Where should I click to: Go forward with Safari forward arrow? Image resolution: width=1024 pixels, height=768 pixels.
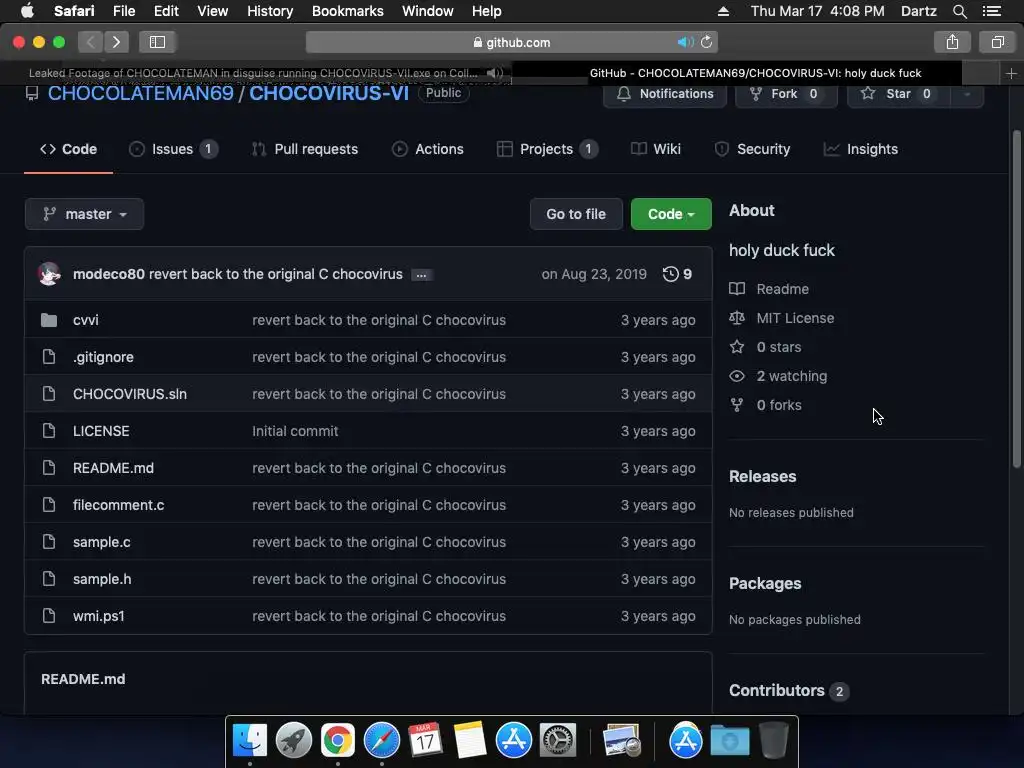pos(116,42)
